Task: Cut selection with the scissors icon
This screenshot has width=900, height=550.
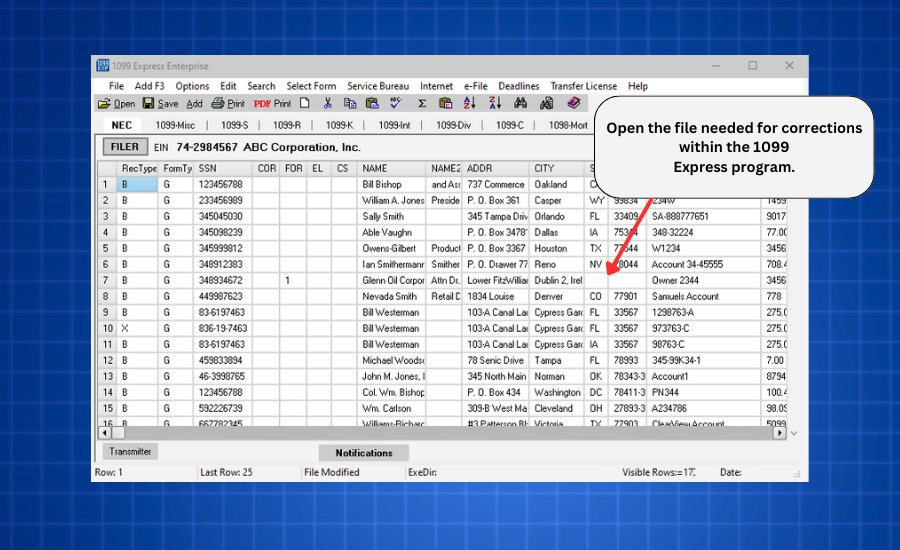Action: coord(327,103)
